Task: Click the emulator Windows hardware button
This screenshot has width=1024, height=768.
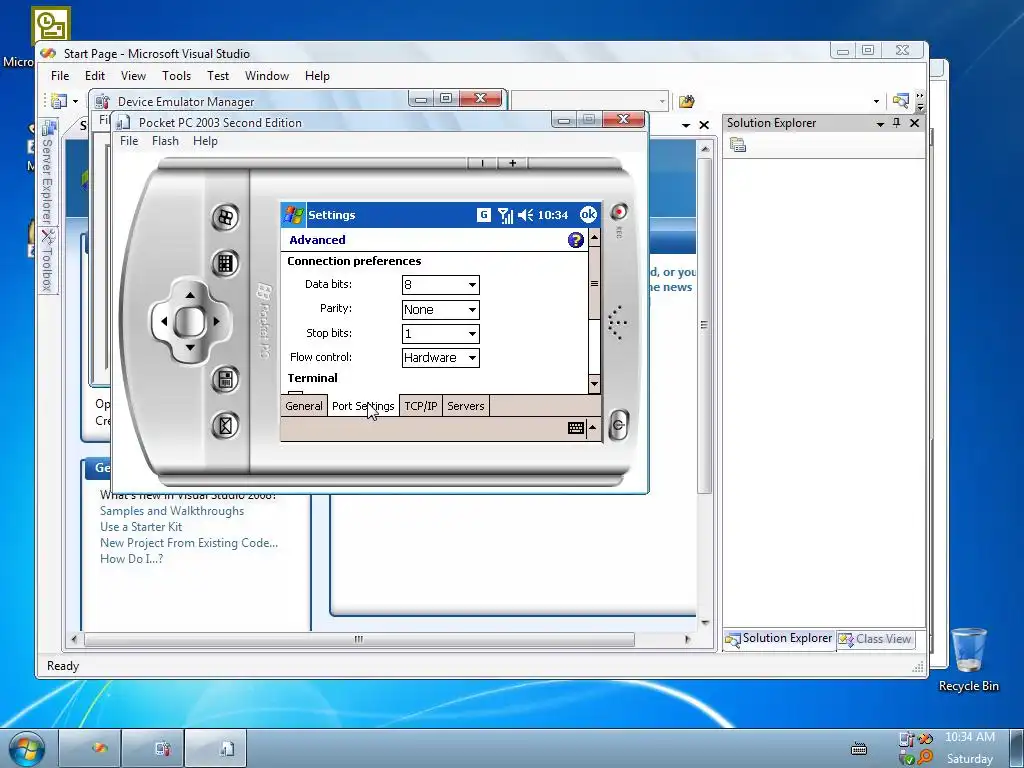Action: click(225, 217)
